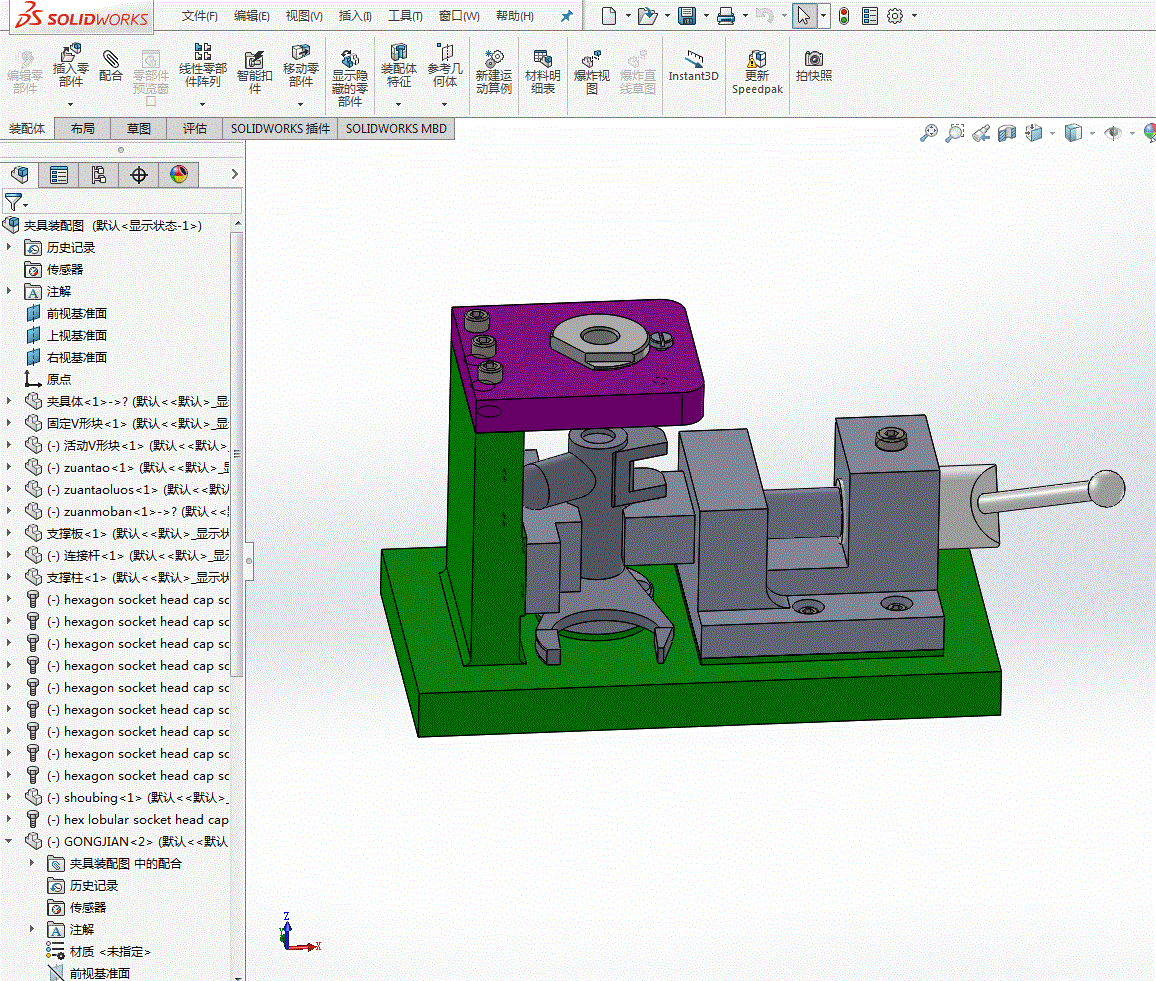Screen dimensions: 1156x981
Task: Collapse the GONGJIAN<2> tree node
Action: 10,841
